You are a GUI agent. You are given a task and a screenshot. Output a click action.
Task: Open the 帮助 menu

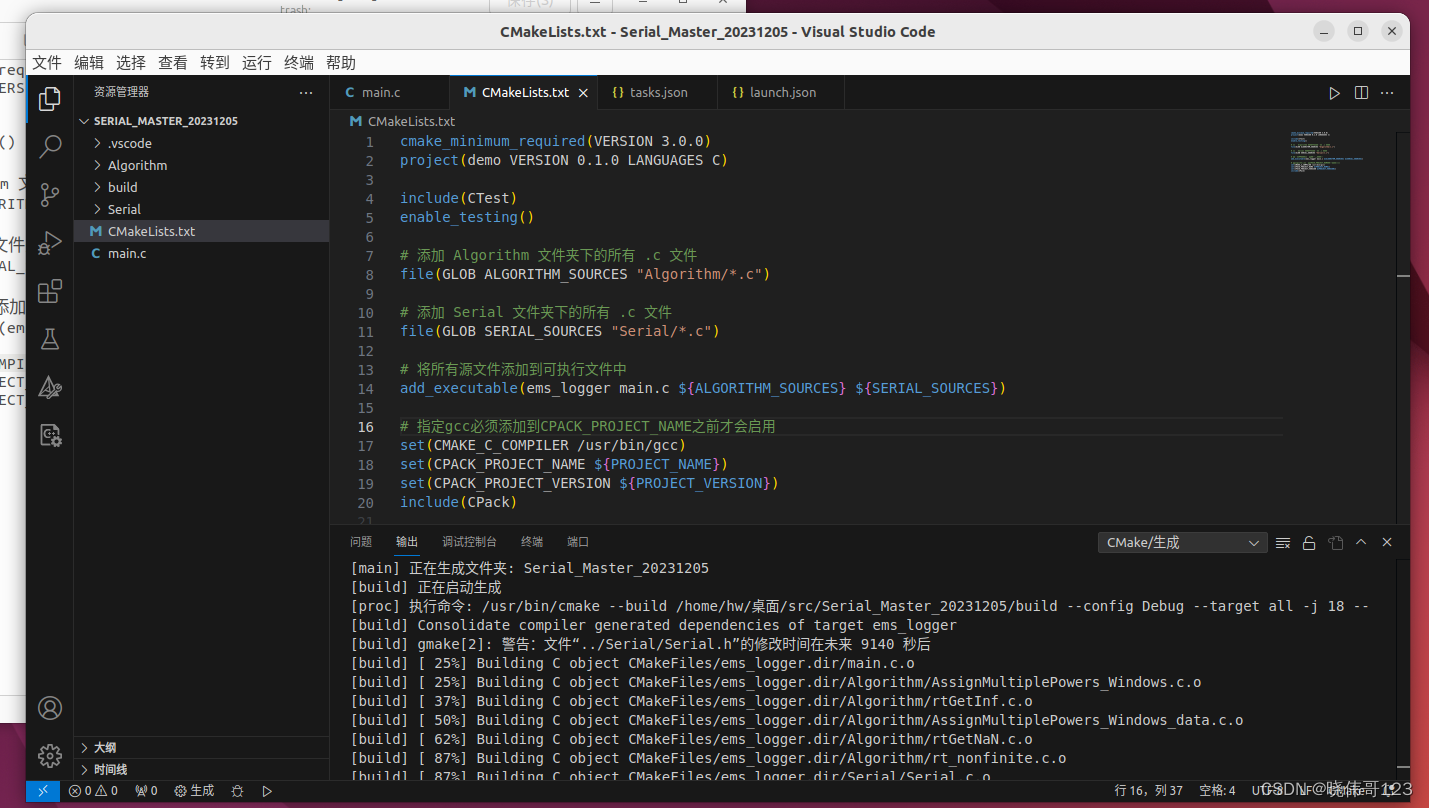click(x=341, y=63)
